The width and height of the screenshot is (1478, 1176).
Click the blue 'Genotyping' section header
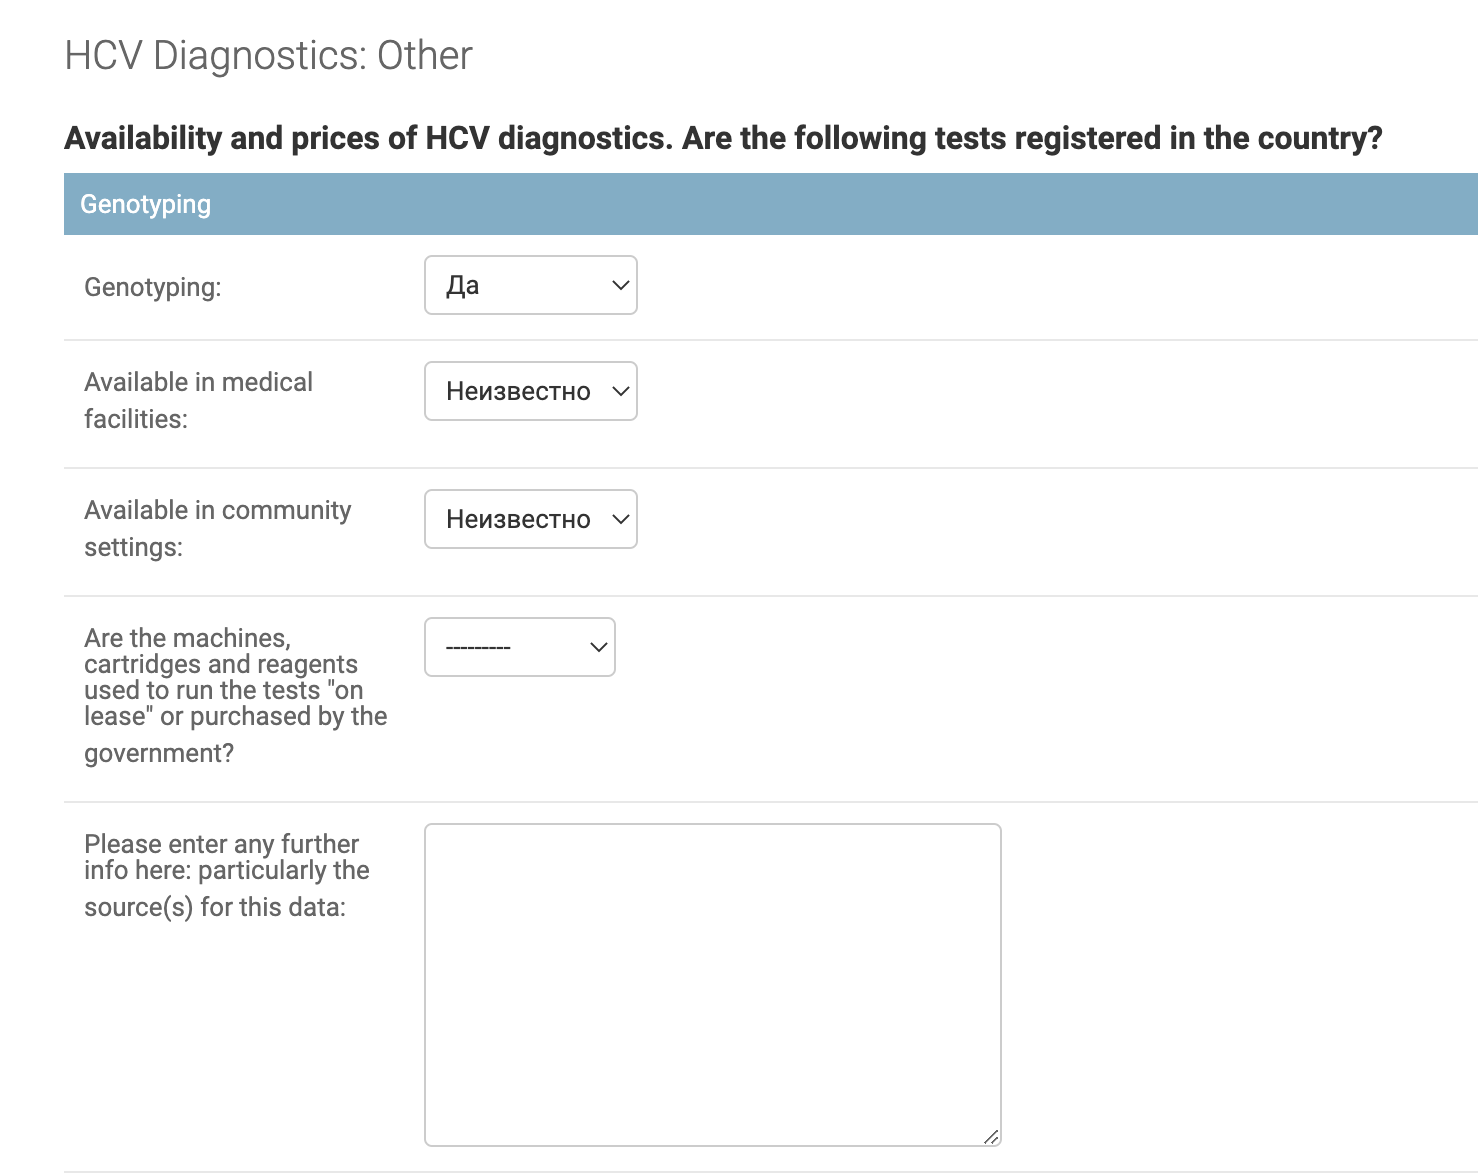pyautogui.click(x=146, y=204)
